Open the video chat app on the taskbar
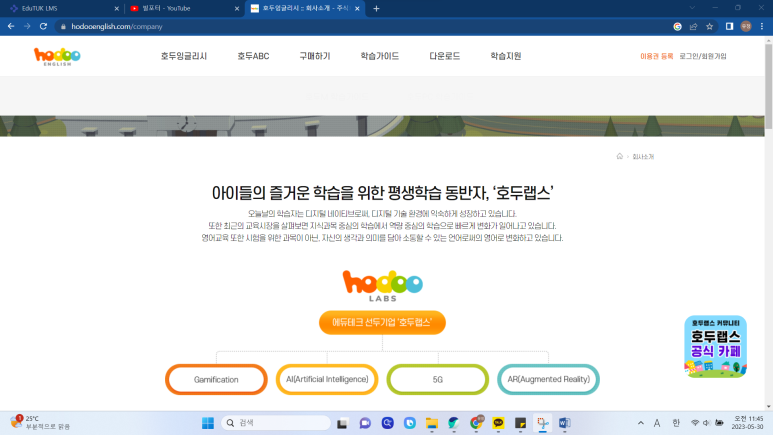This screenshot has height=435, width=773. [365, 423]
